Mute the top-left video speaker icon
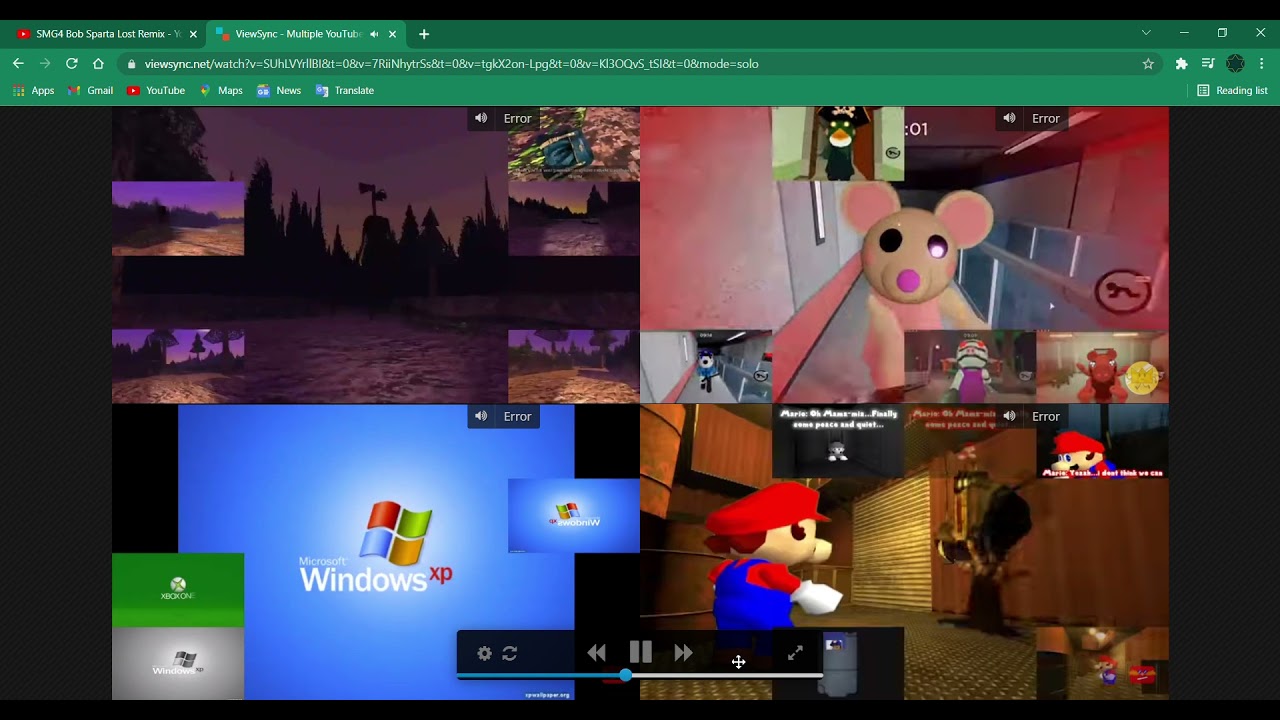The height and width of the screenshot is (720, 1280). coord(481,118)
